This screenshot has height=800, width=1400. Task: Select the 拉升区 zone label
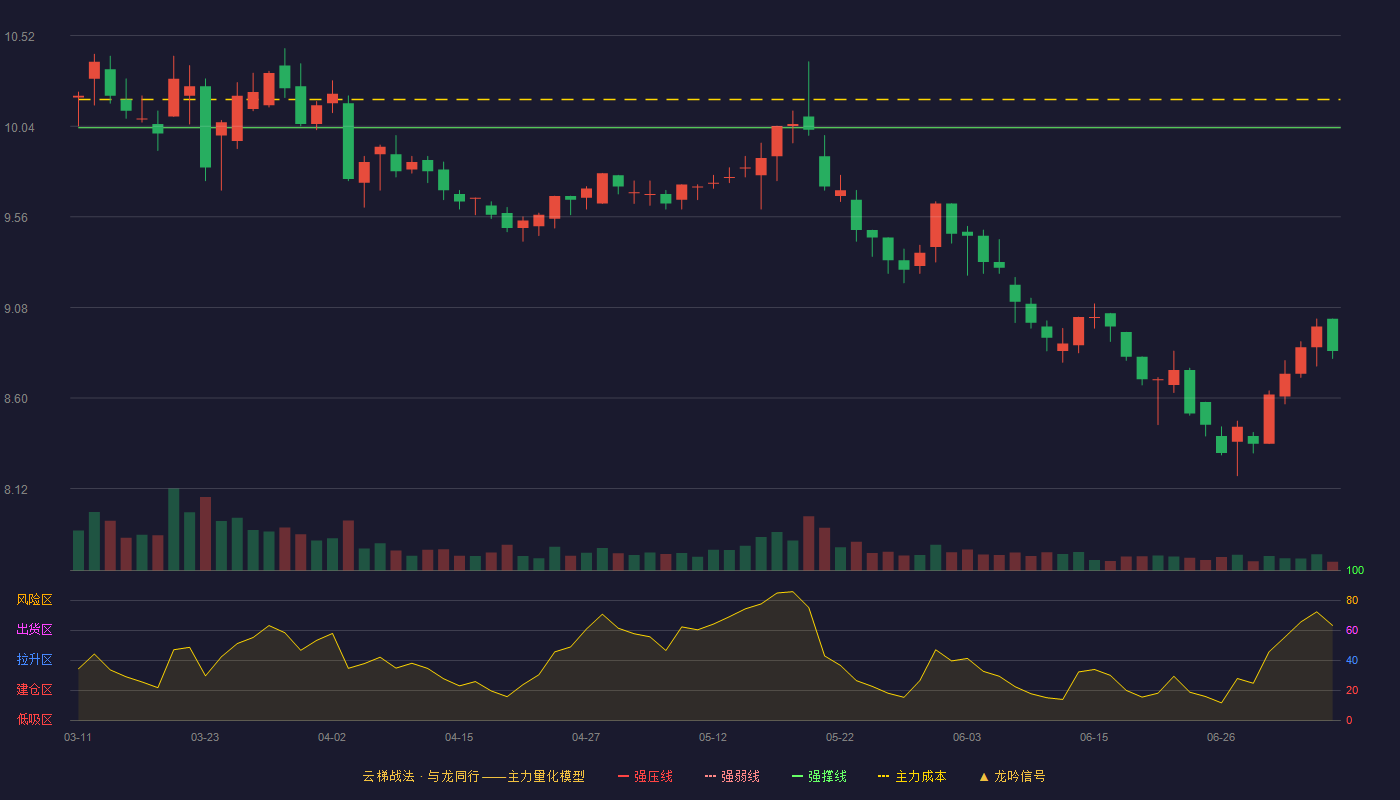point(34,660)
